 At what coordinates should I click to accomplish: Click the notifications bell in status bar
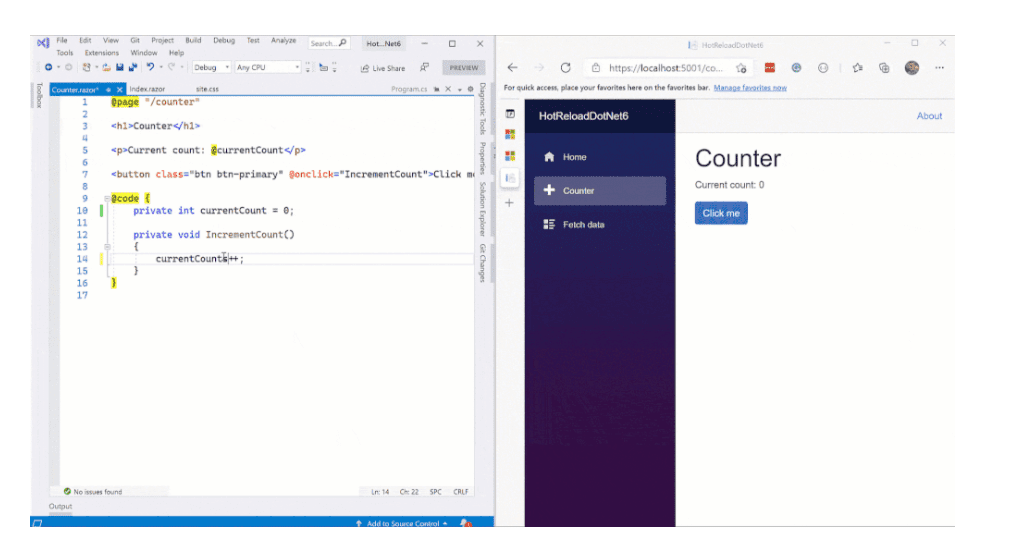pyautogui.click(x=466, y=523)
